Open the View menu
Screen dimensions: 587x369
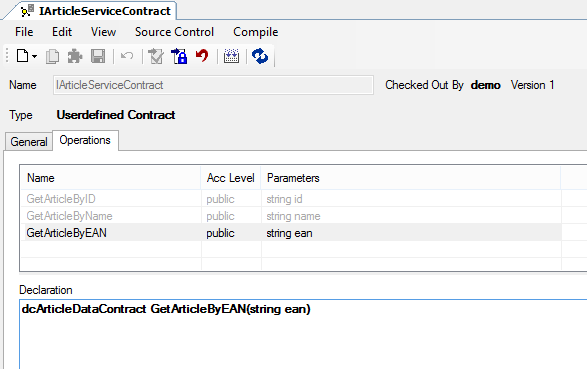pos(103,32)
